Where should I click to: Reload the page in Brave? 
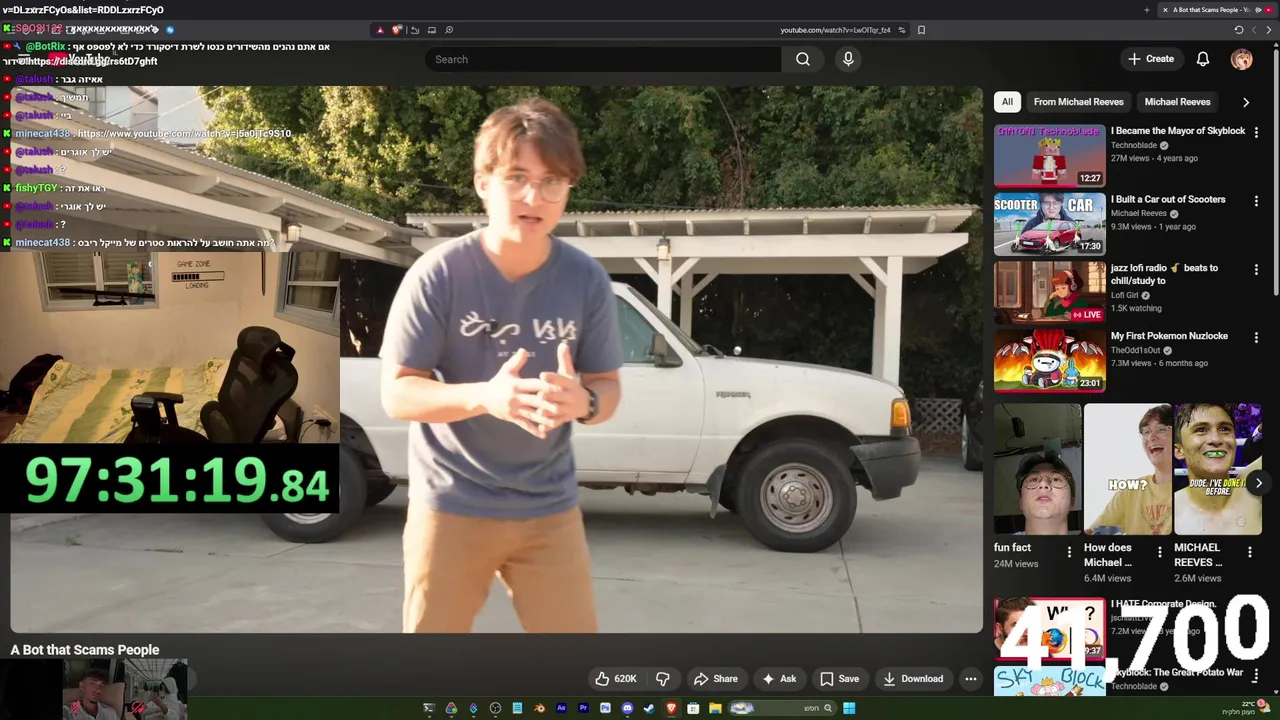click(x=1239, y=30)
